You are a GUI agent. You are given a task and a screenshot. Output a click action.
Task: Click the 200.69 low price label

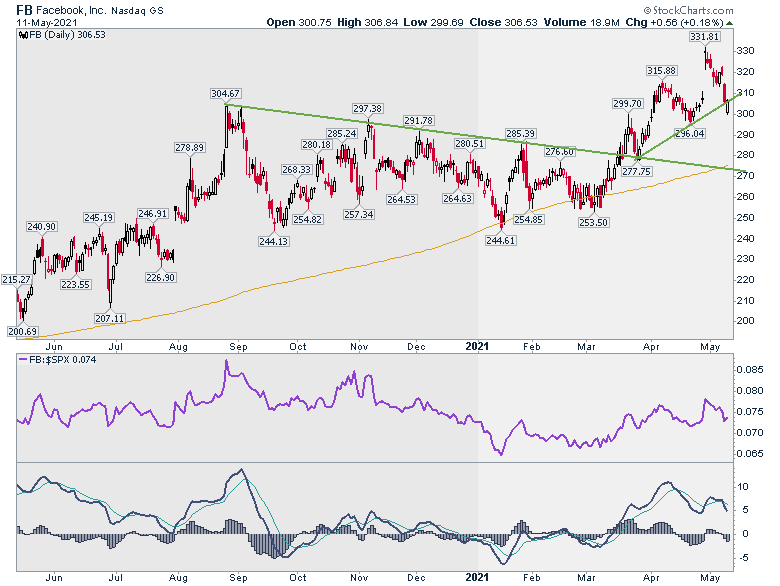point(22,331)
